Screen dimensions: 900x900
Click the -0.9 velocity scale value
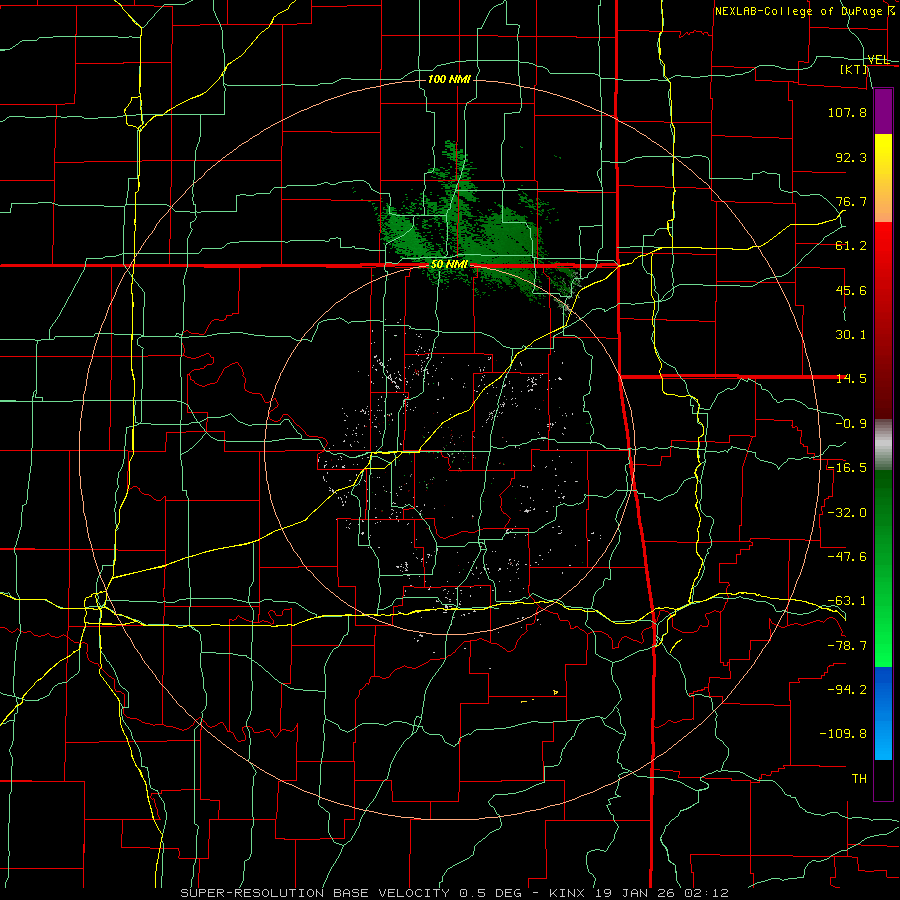851,424
